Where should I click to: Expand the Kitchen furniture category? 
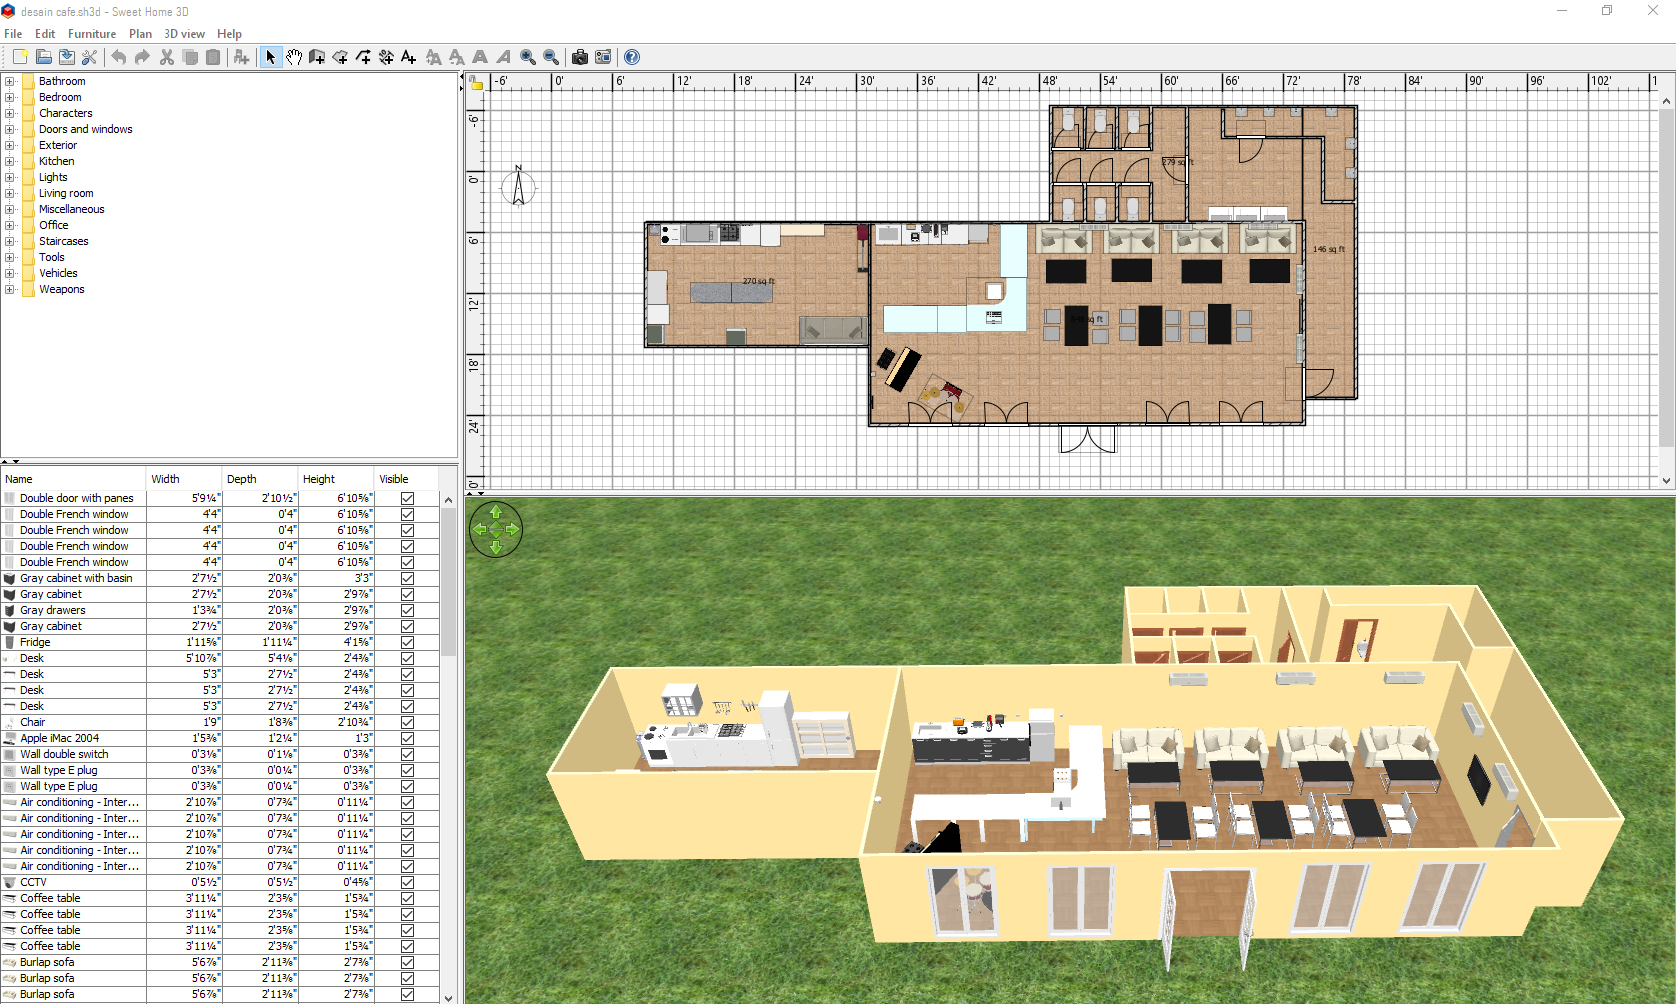tap(10, 161)
